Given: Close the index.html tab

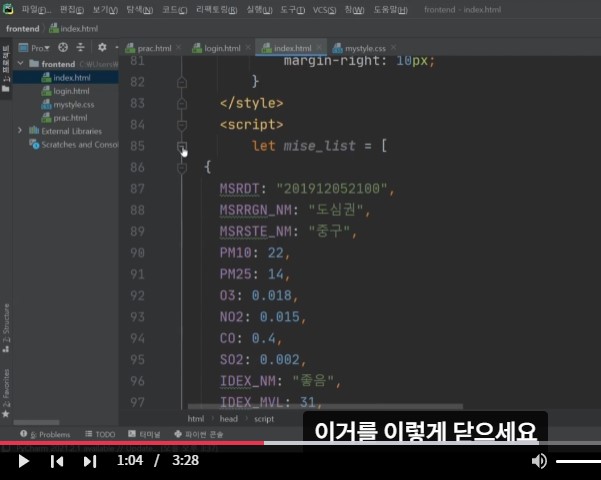Looking at the screenshot, I should pyautogui.click(x=319, y=48).
